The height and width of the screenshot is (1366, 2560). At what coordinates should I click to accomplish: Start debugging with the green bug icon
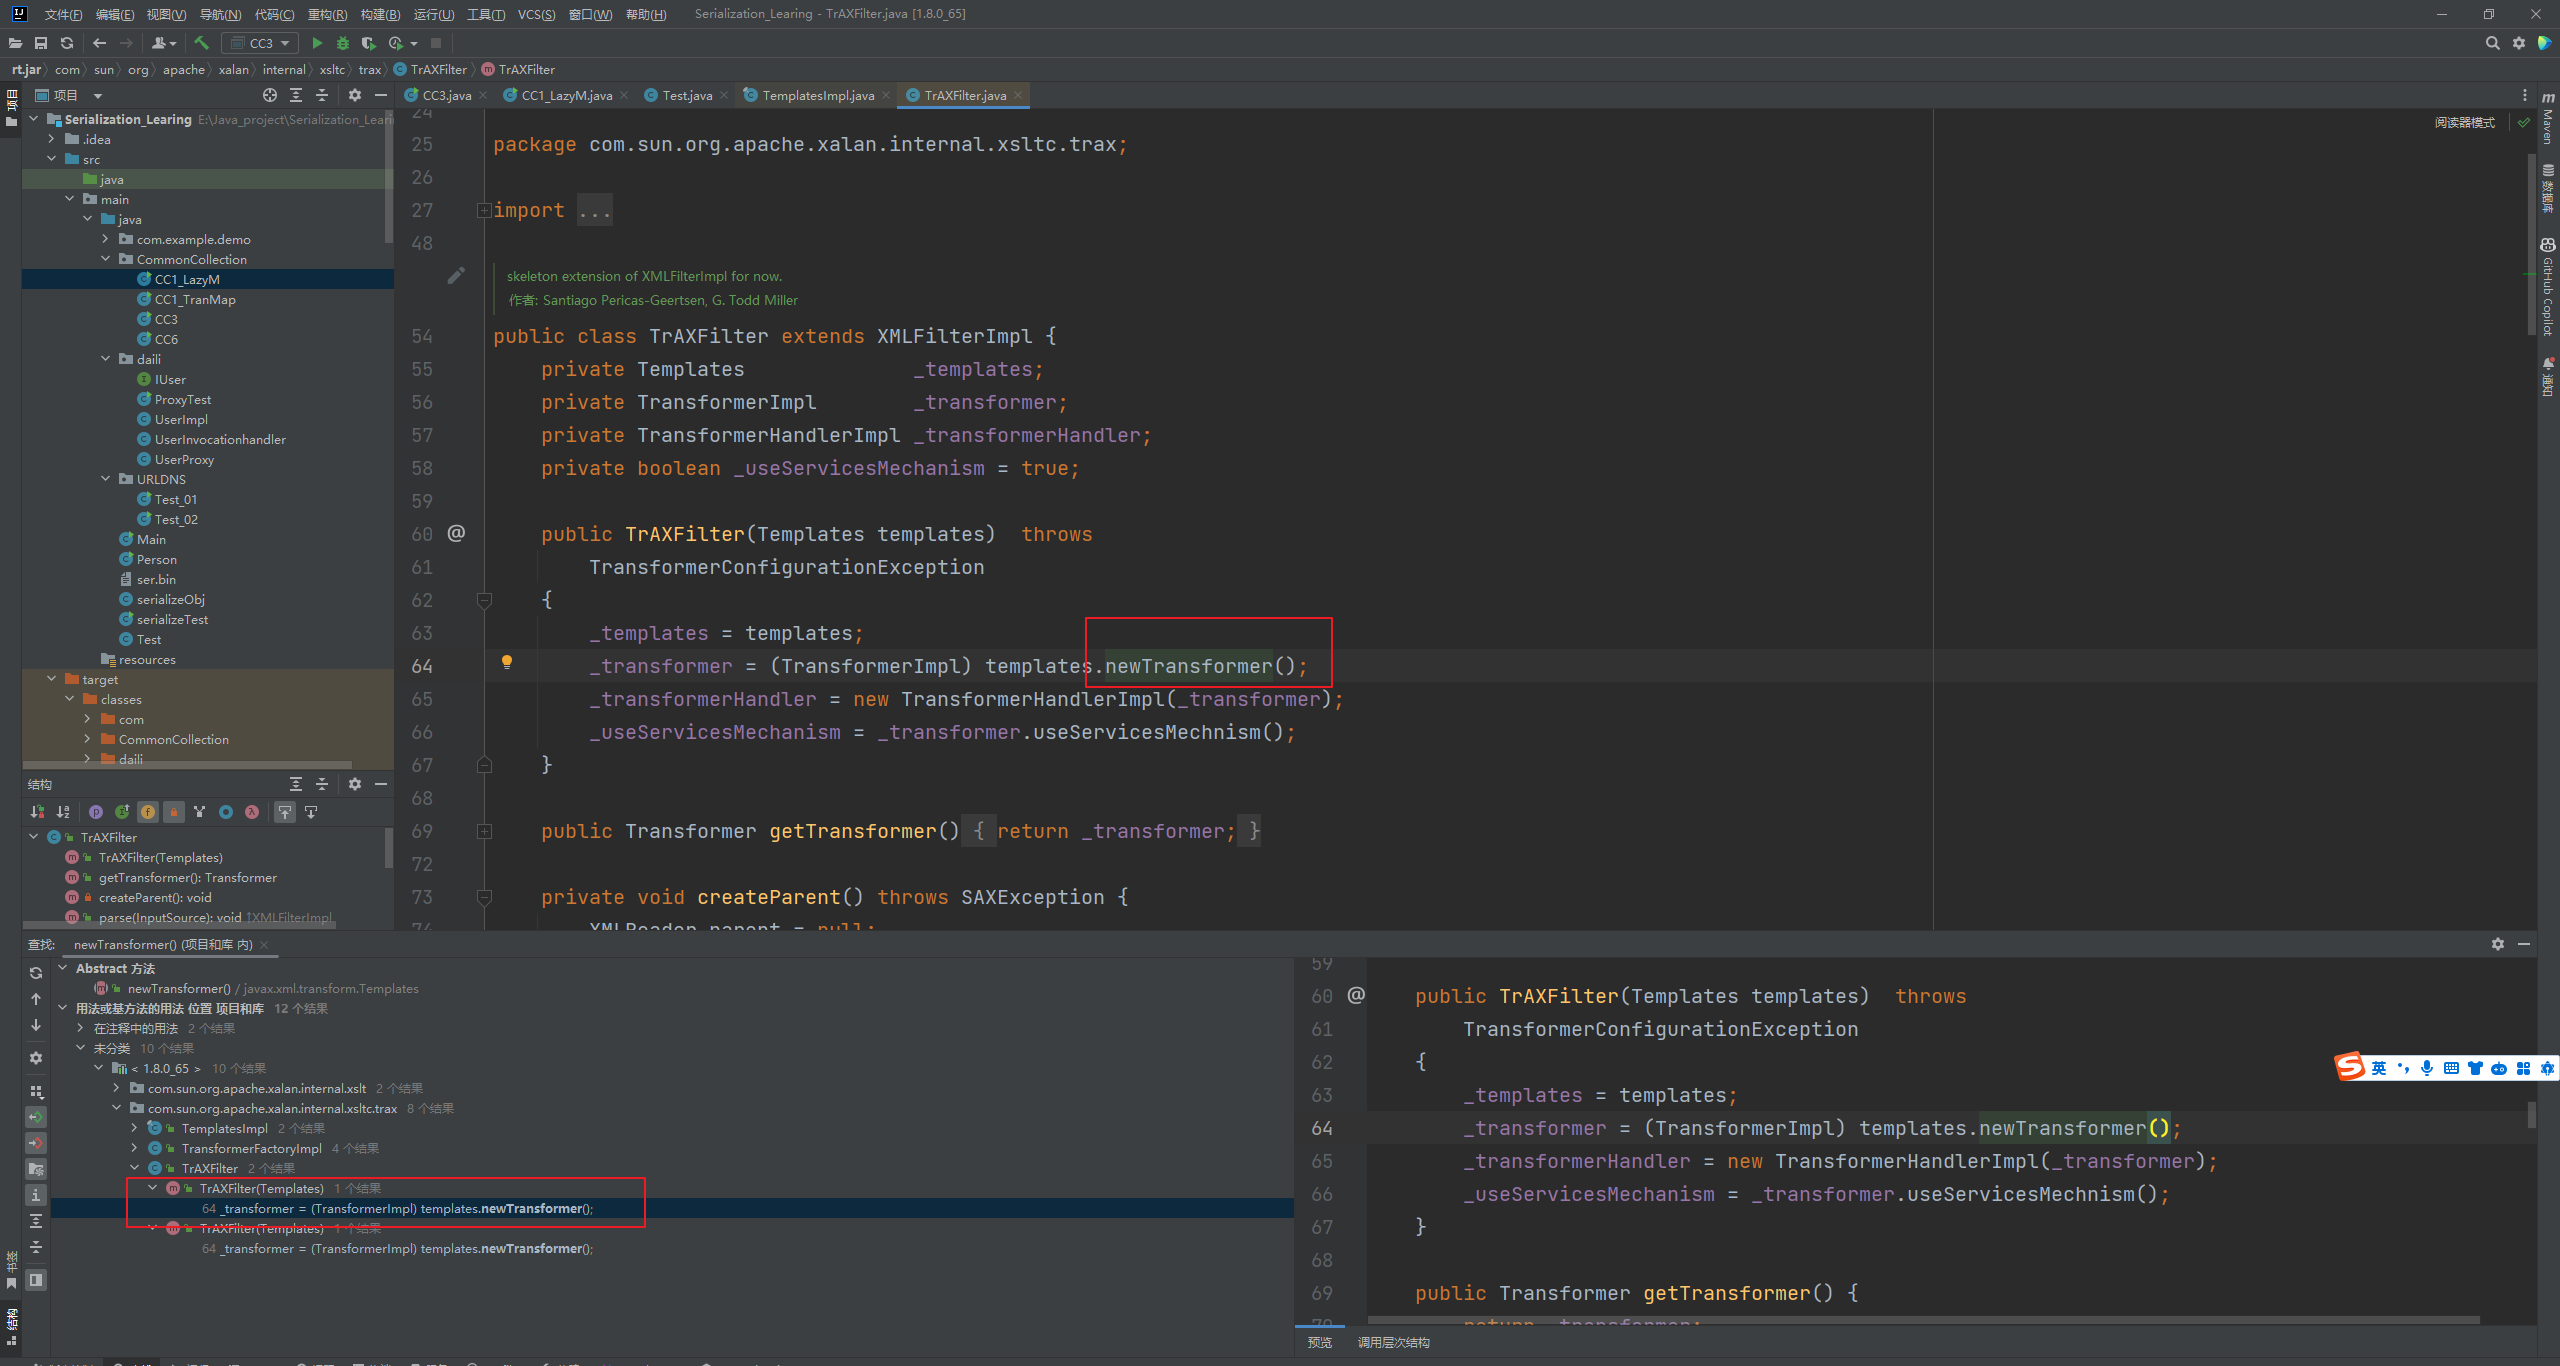(343, 43)
